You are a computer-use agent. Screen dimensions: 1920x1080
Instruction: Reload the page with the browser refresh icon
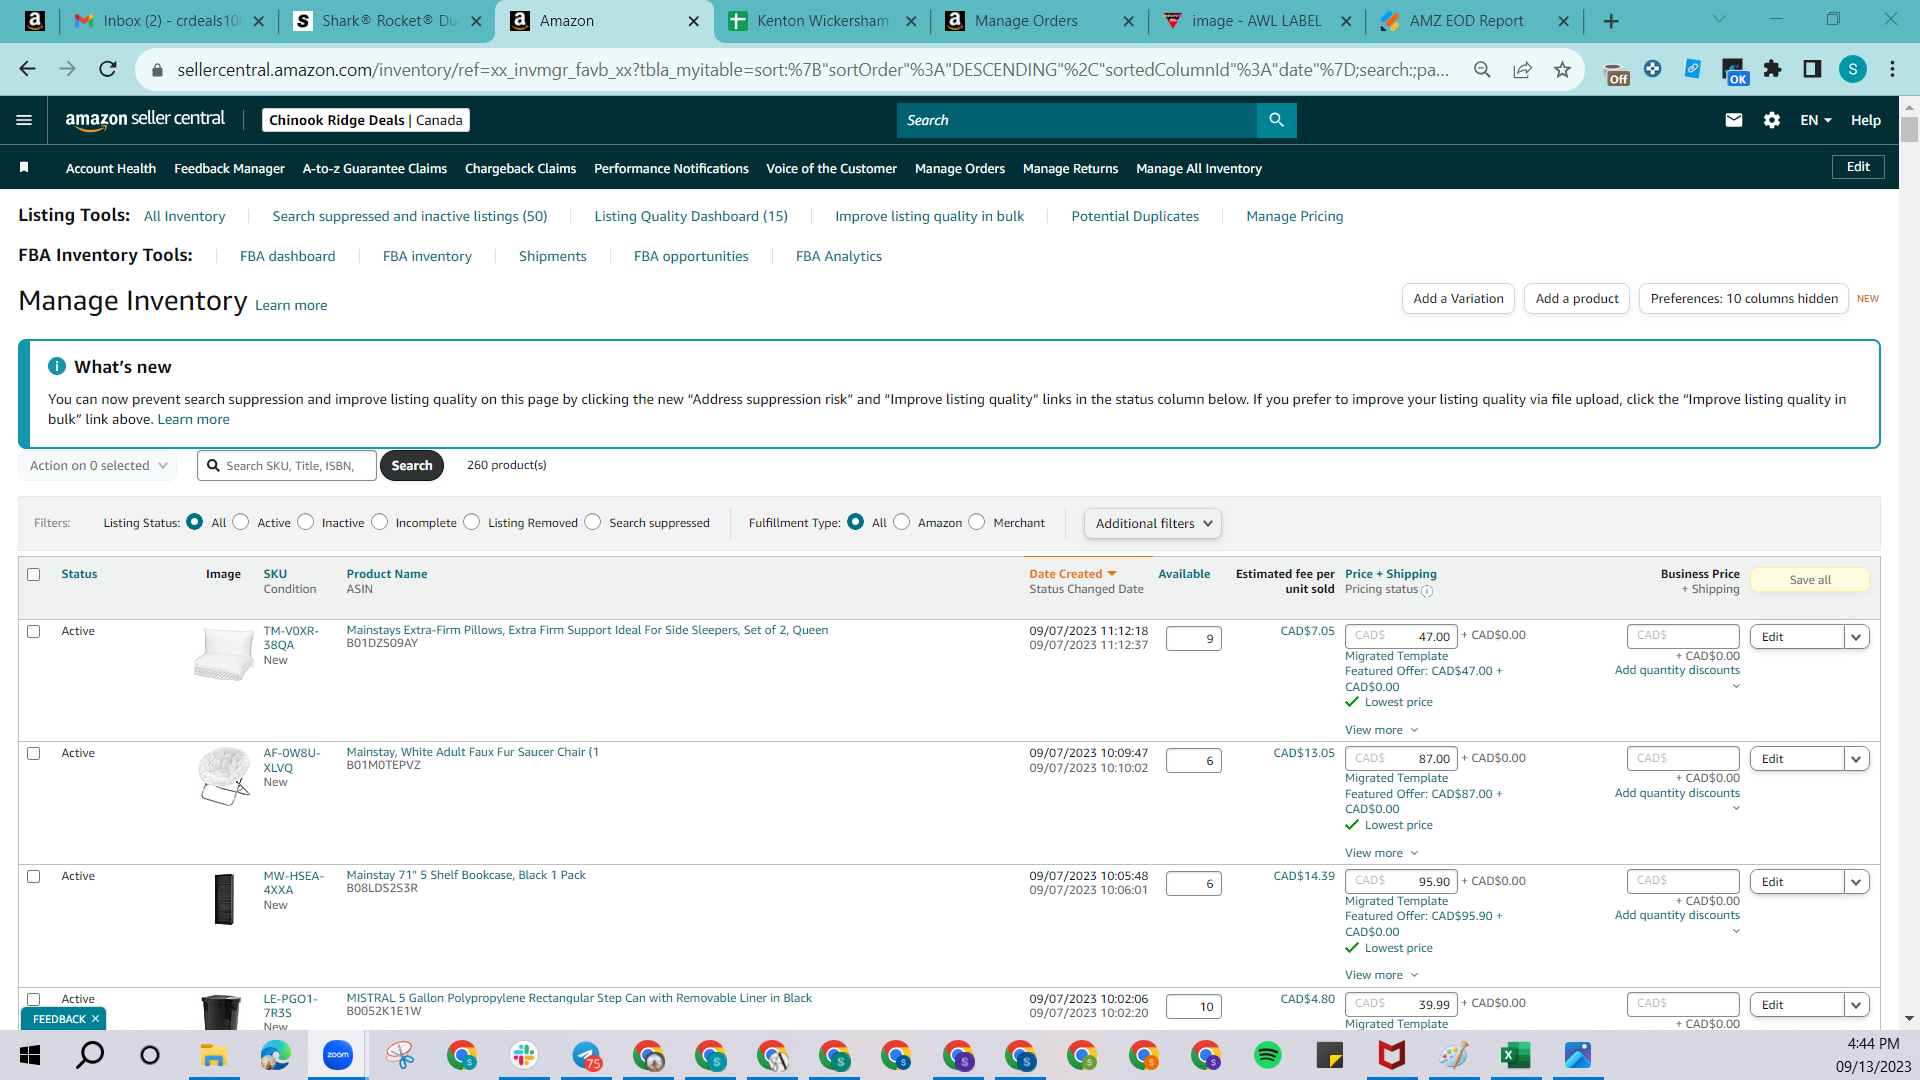click(108, 69)
